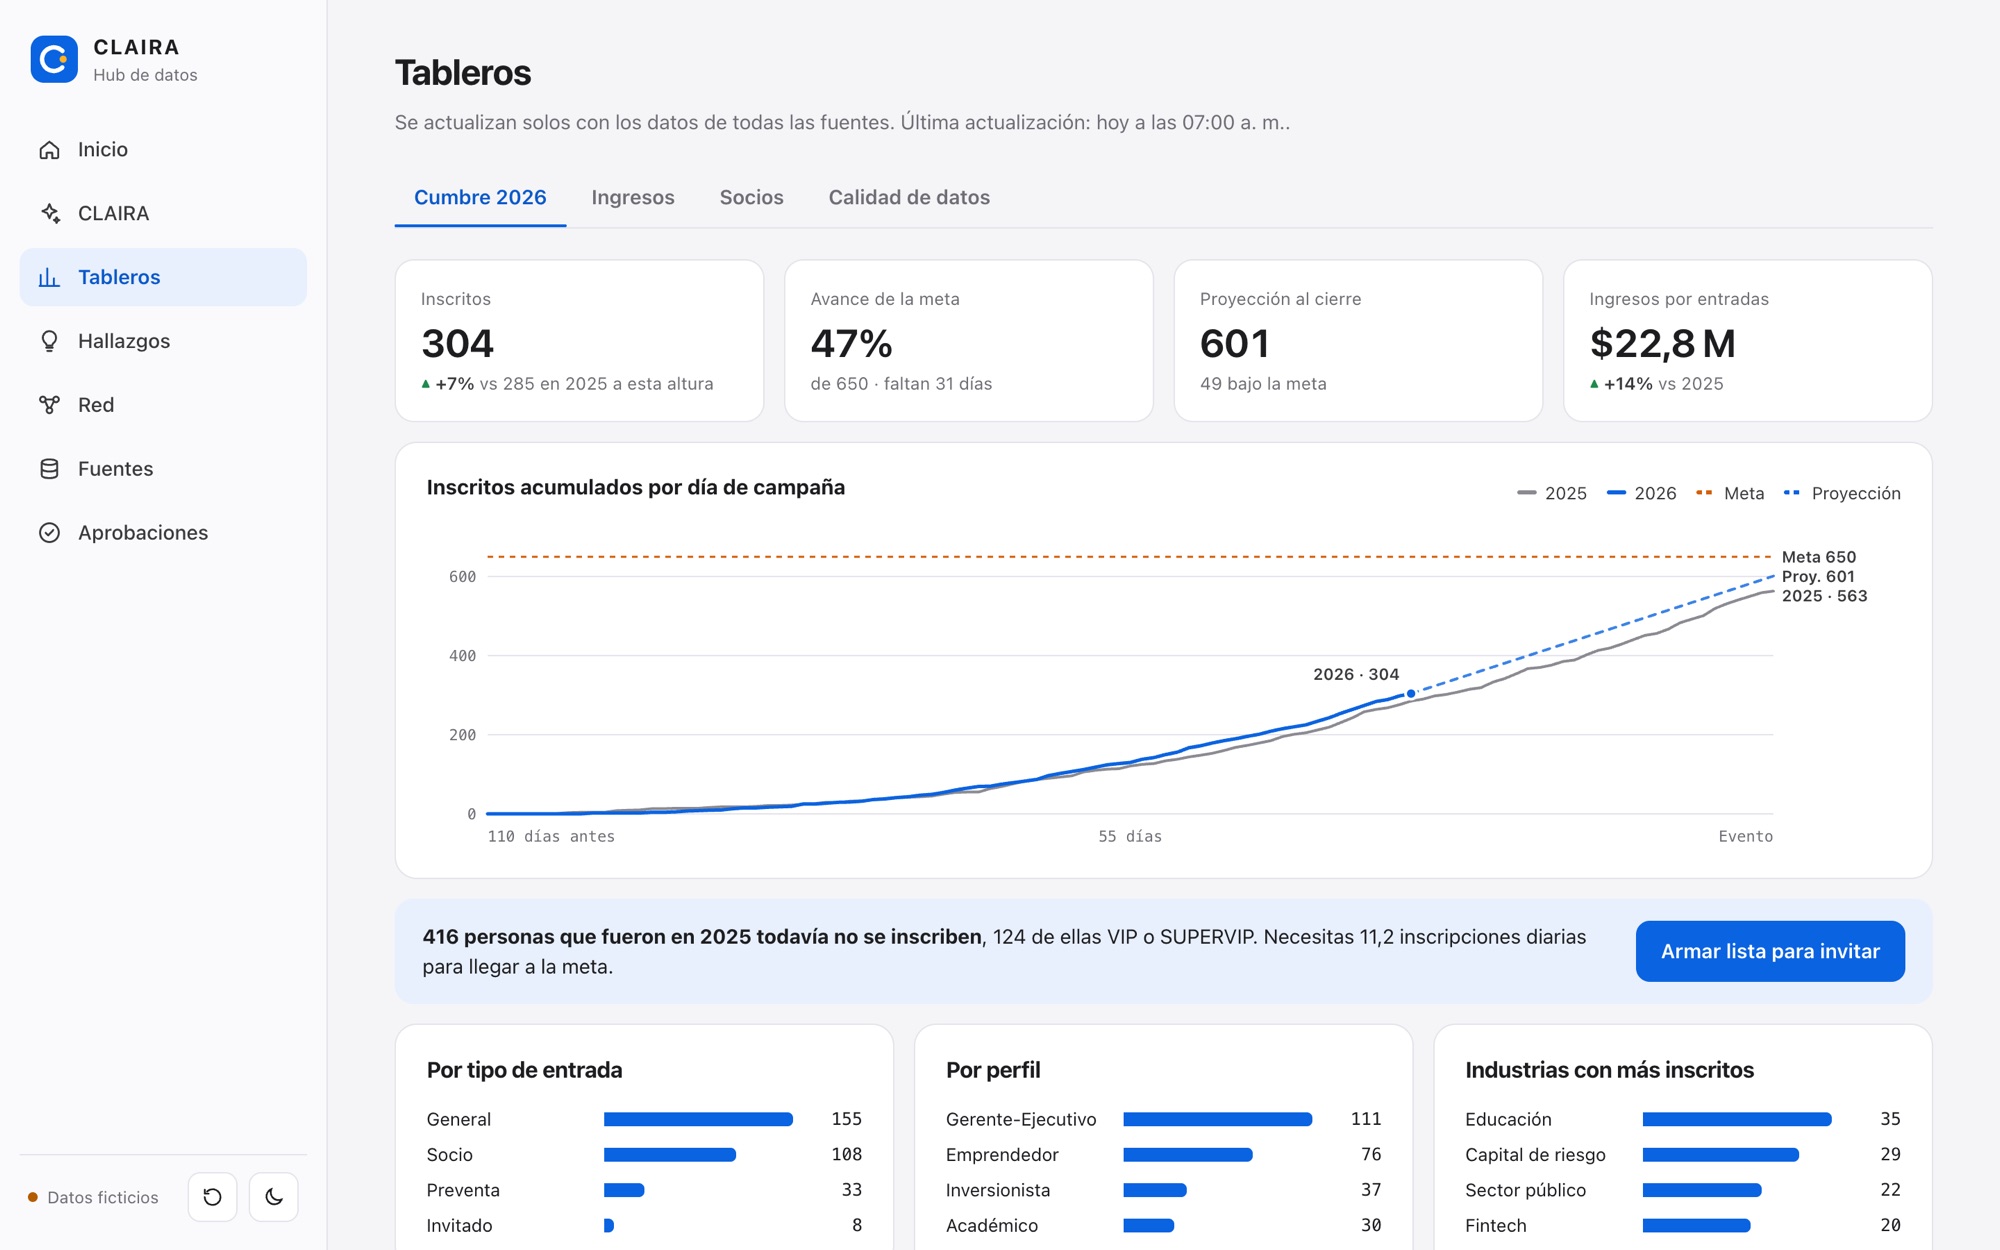Click the Académico row label
The height and width of the screenshot is (1250, 2000).
pyautogui.click(x=992, y=1225)
